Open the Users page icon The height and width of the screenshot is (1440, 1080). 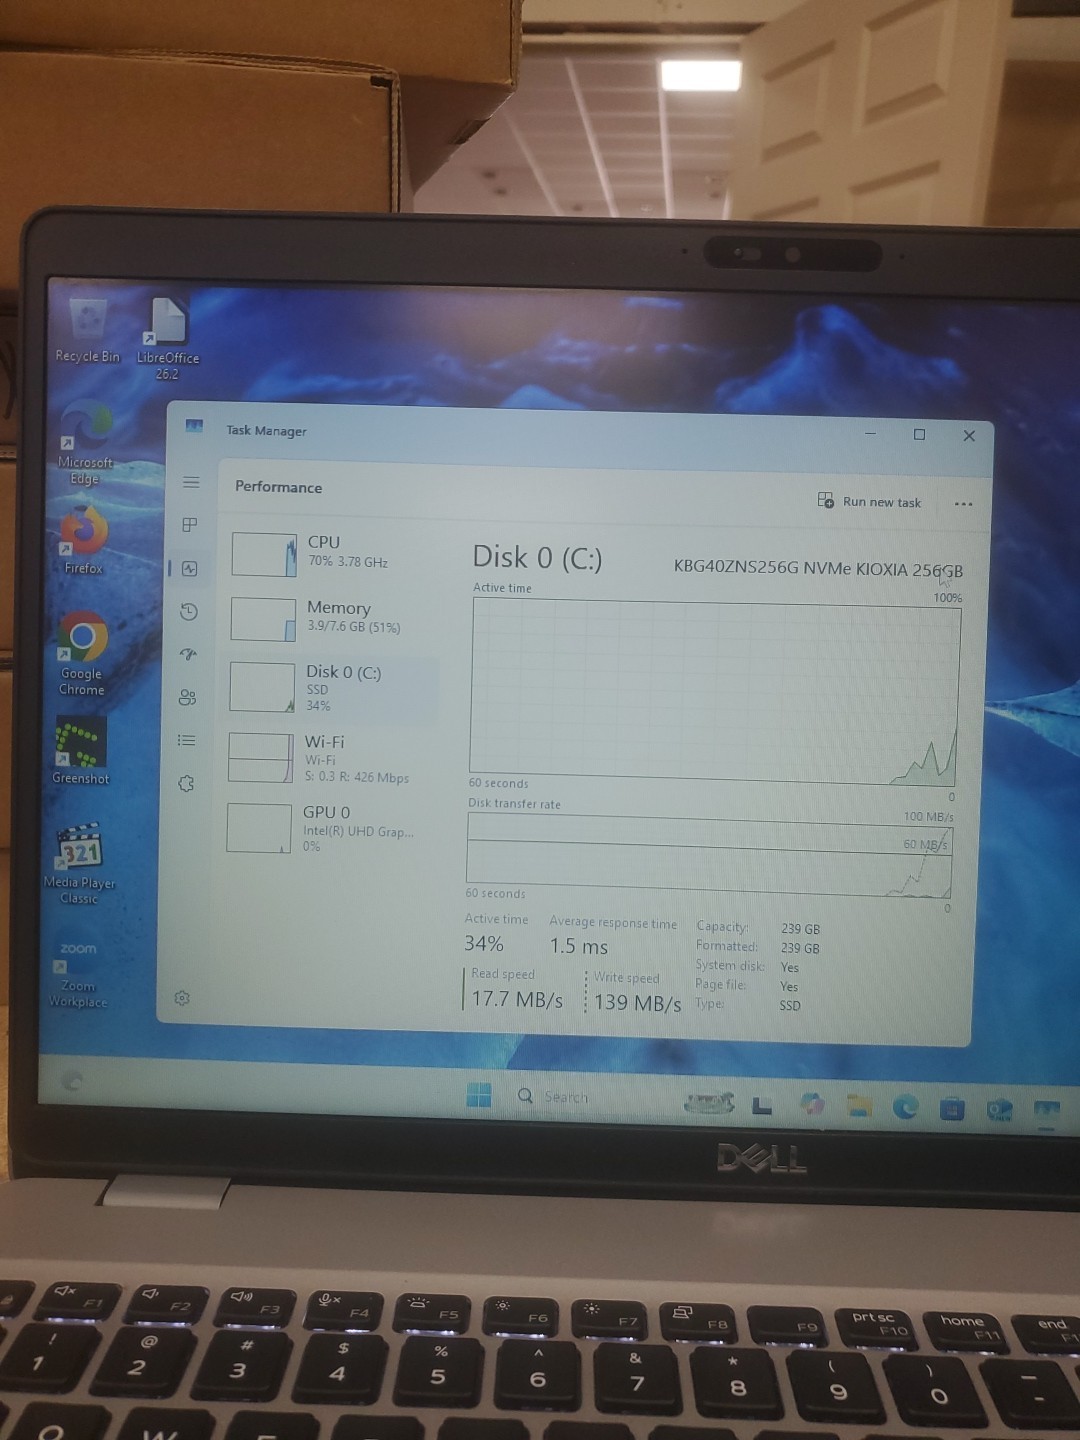tap(187, 697)
